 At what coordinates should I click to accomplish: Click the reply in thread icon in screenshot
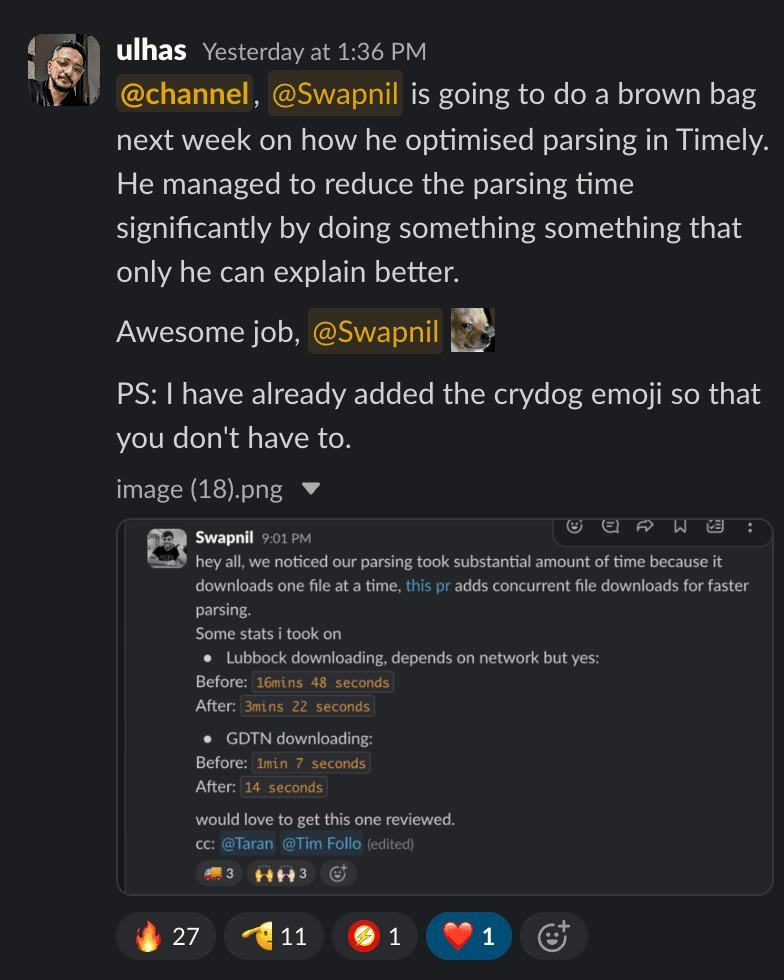610,525
